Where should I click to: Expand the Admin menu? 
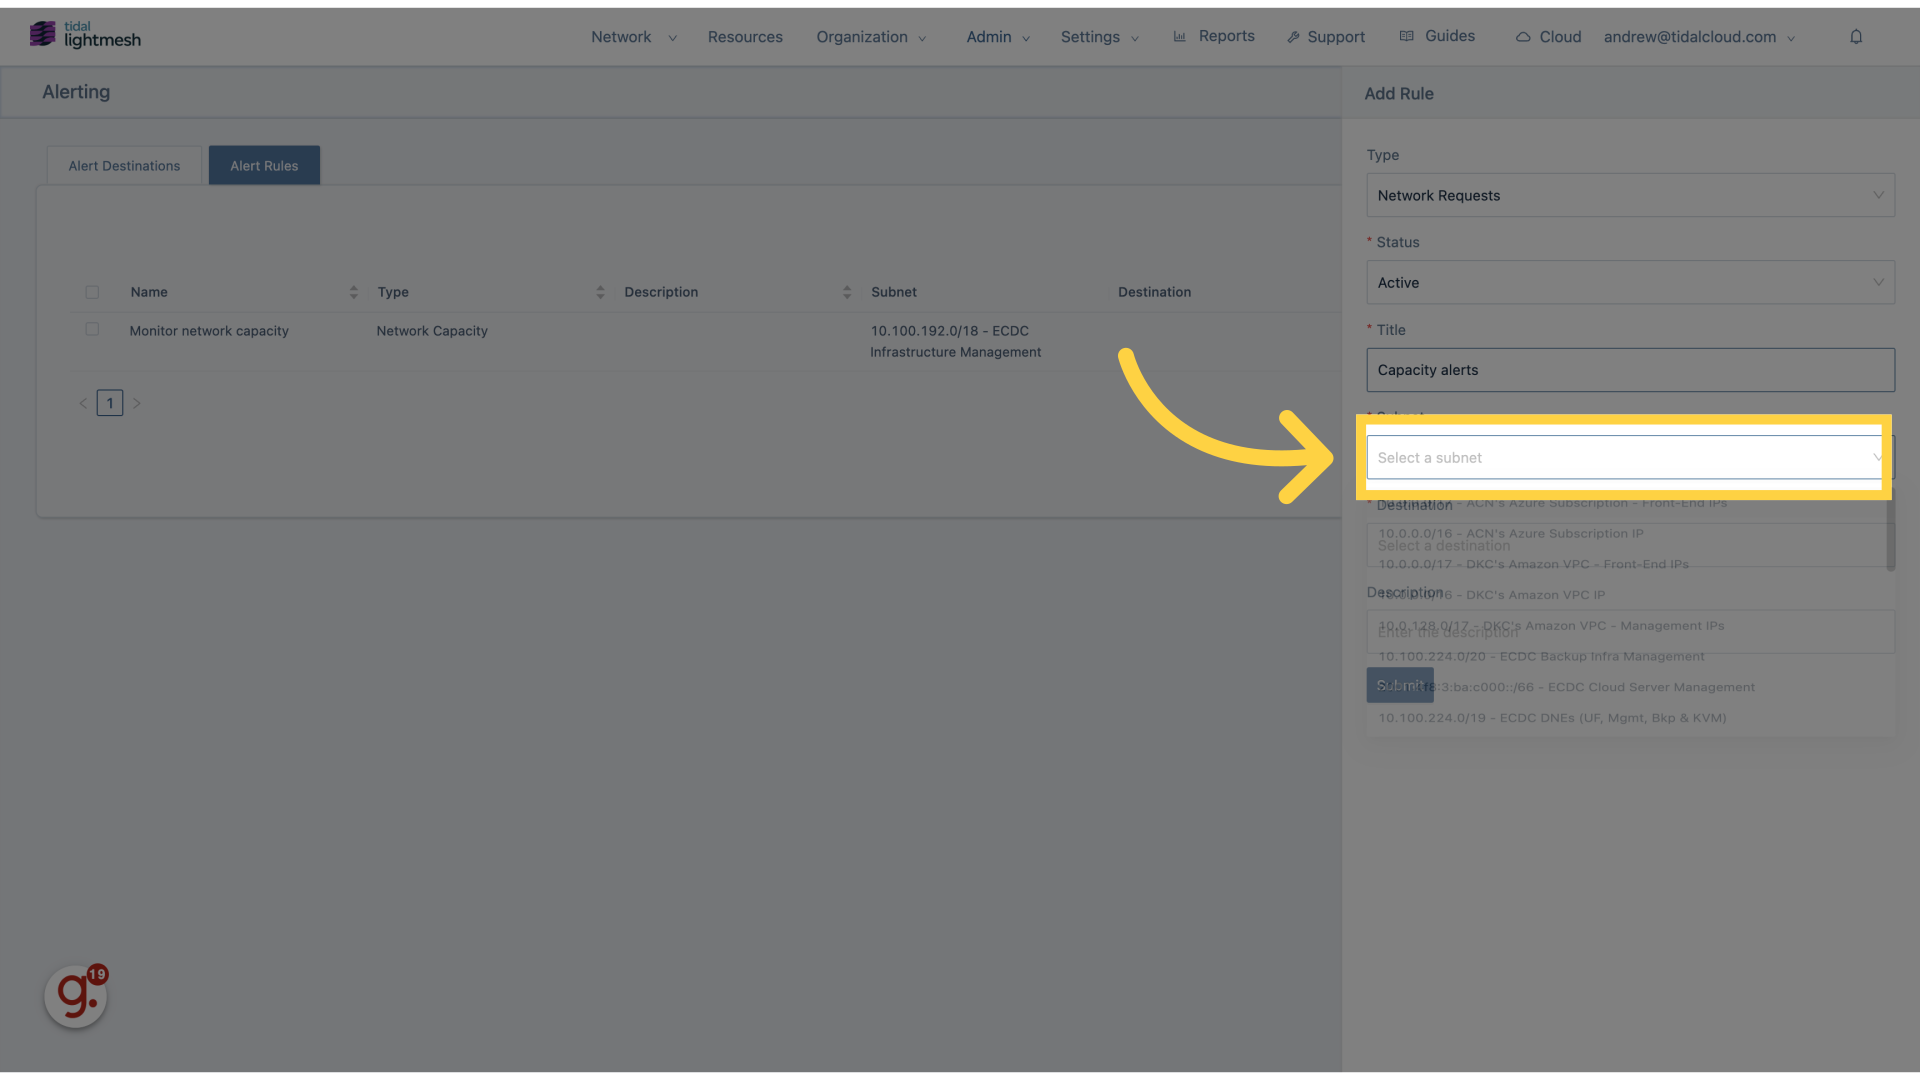point(997,37)
